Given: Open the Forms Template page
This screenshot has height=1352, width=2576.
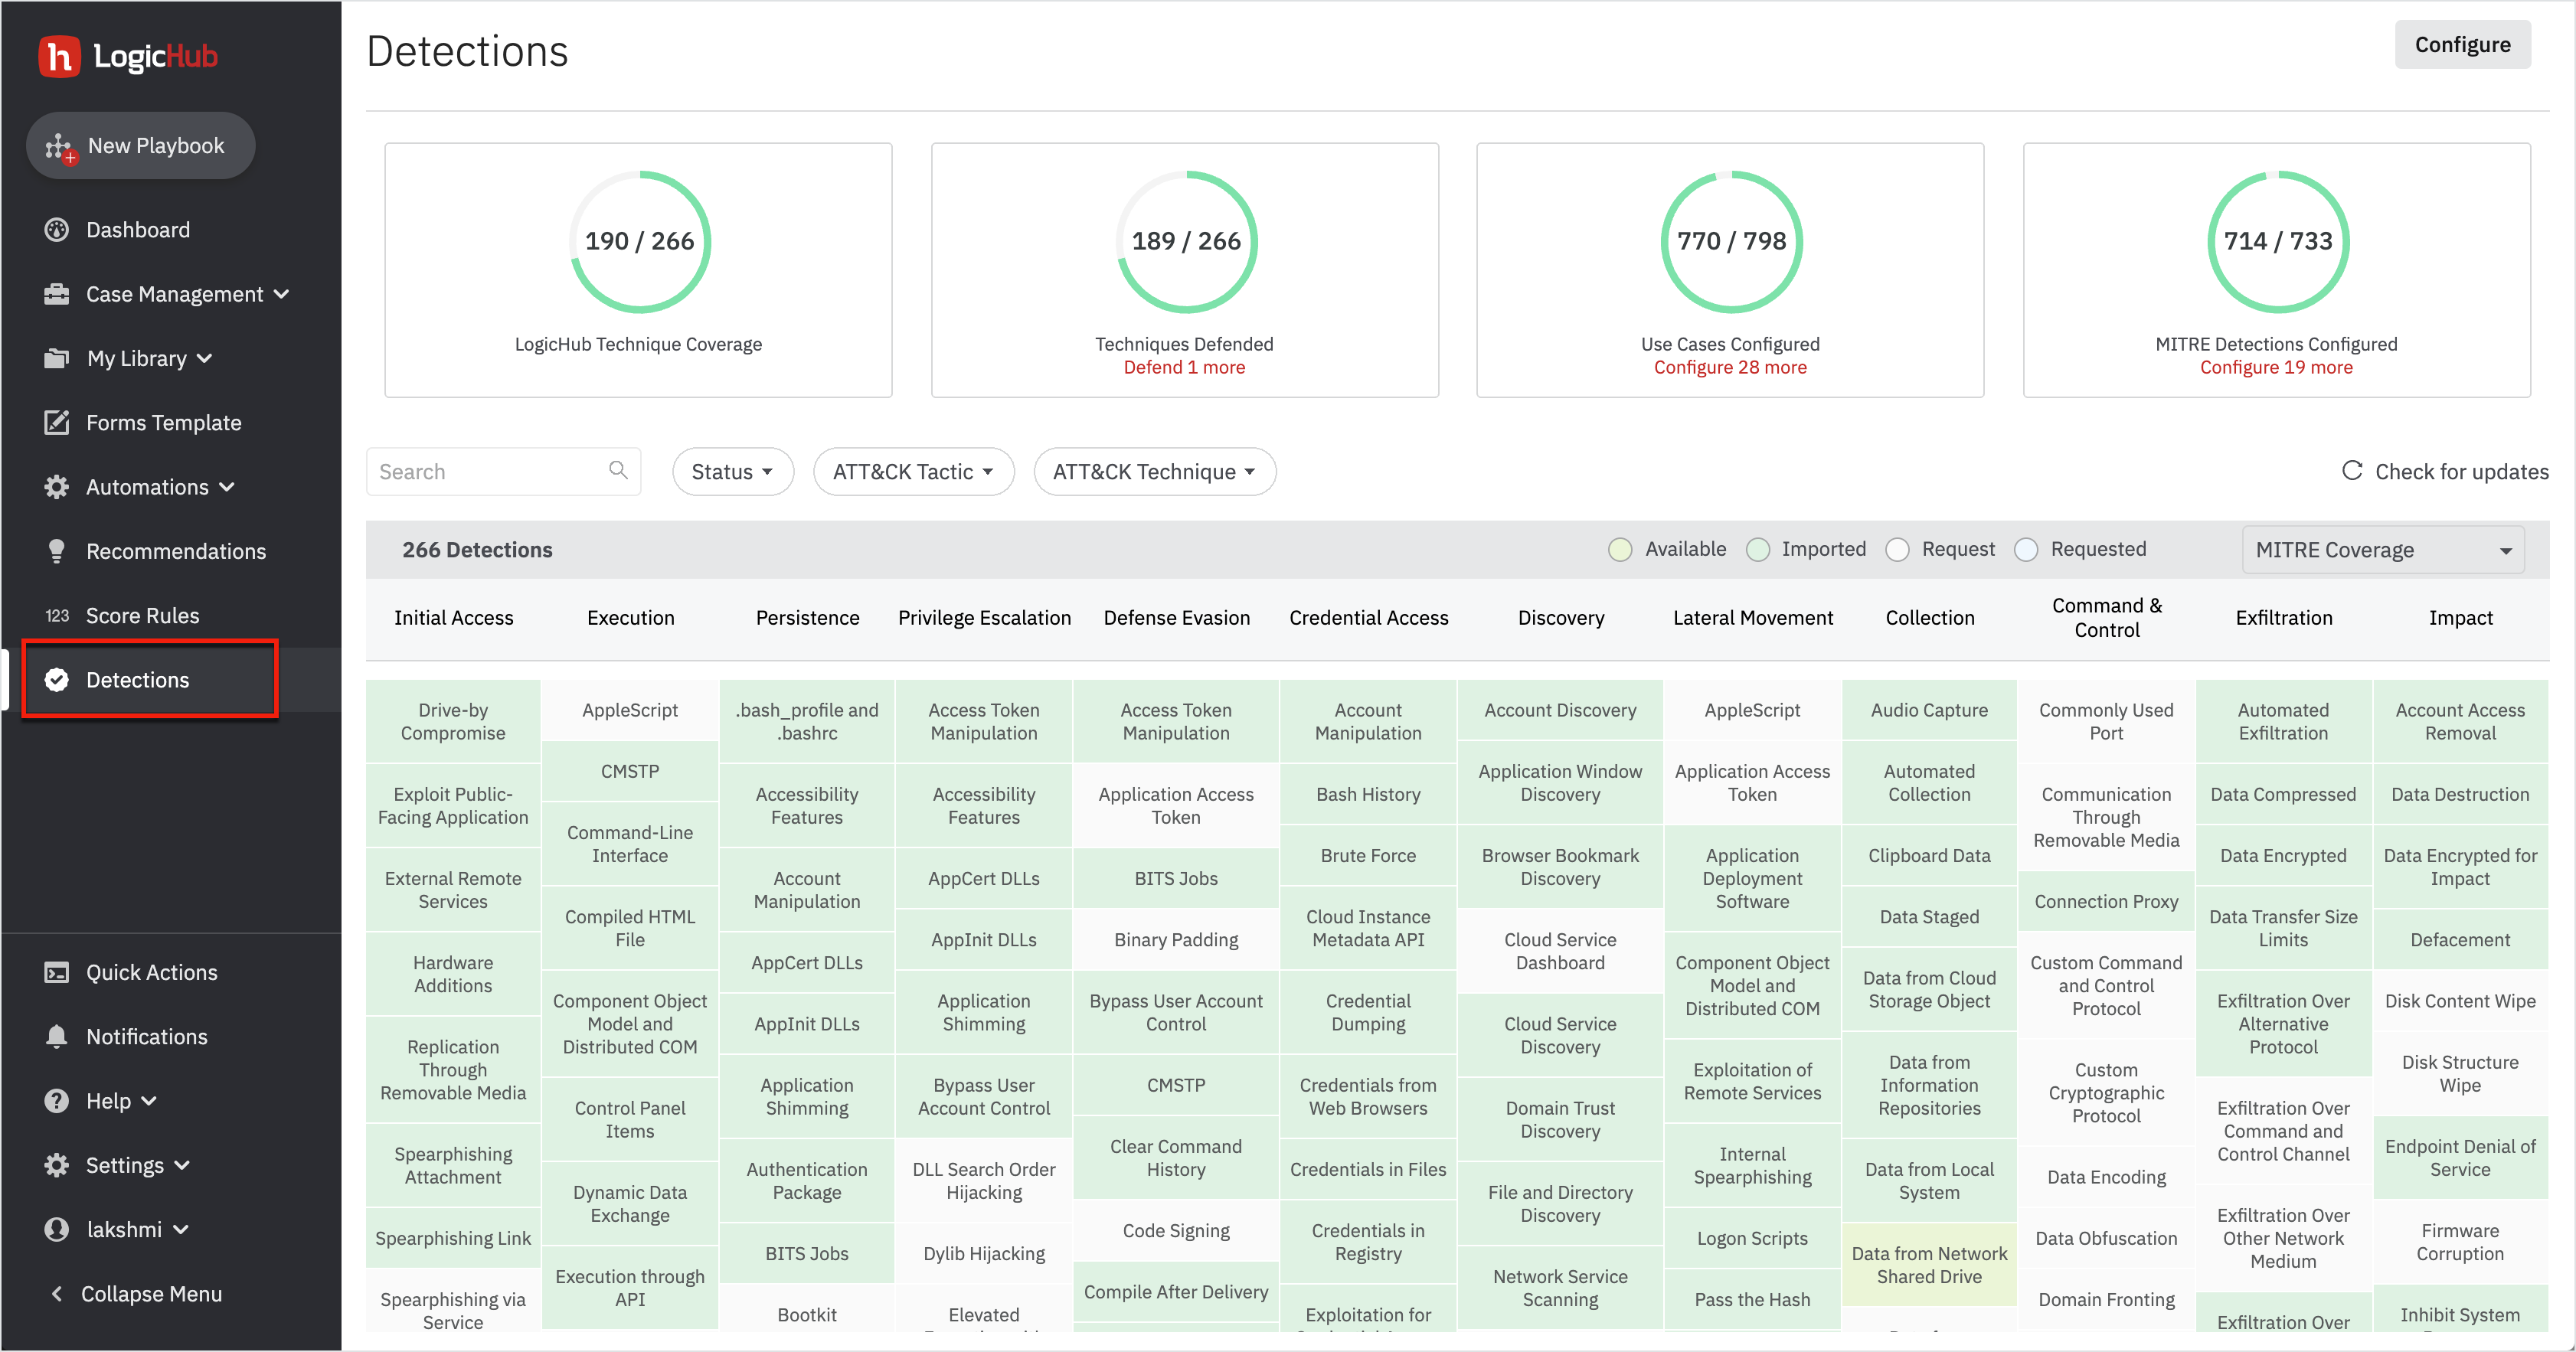Looking at the screenshot, I should [x=163, y=422].
